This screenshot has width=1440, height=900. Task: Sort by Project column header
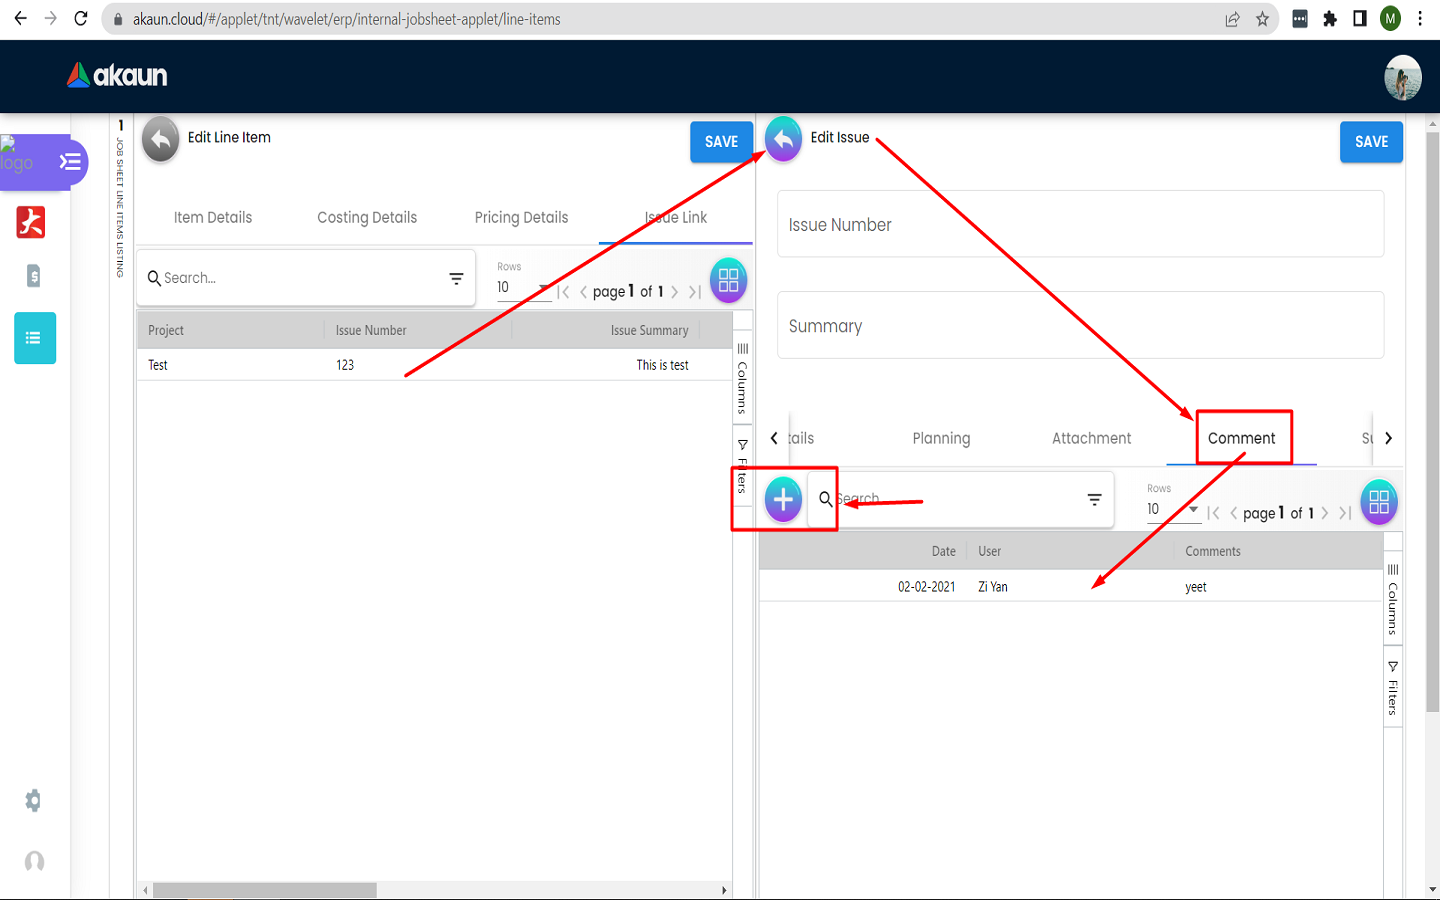[166, 331]
